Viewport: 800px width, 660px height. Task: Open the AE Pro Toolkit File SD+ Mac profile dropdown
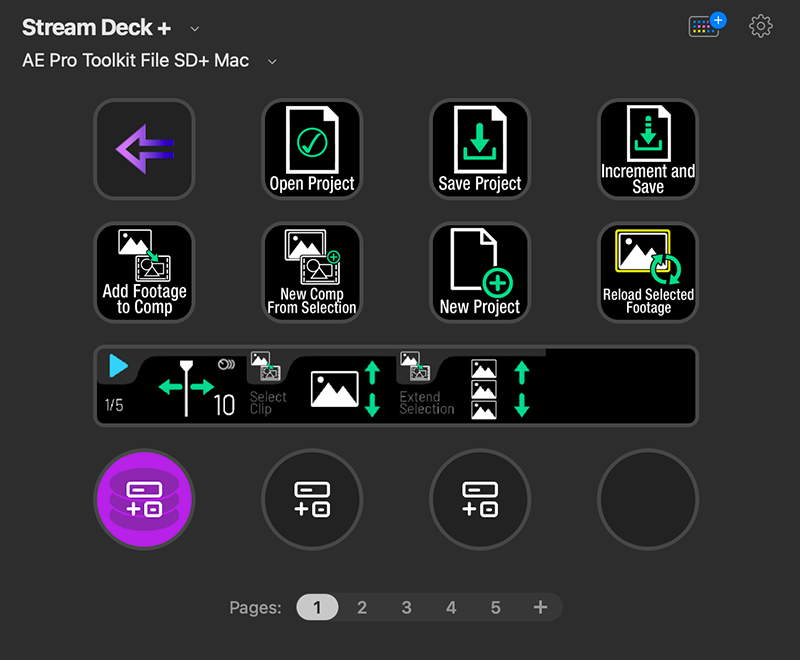(272, 62)
